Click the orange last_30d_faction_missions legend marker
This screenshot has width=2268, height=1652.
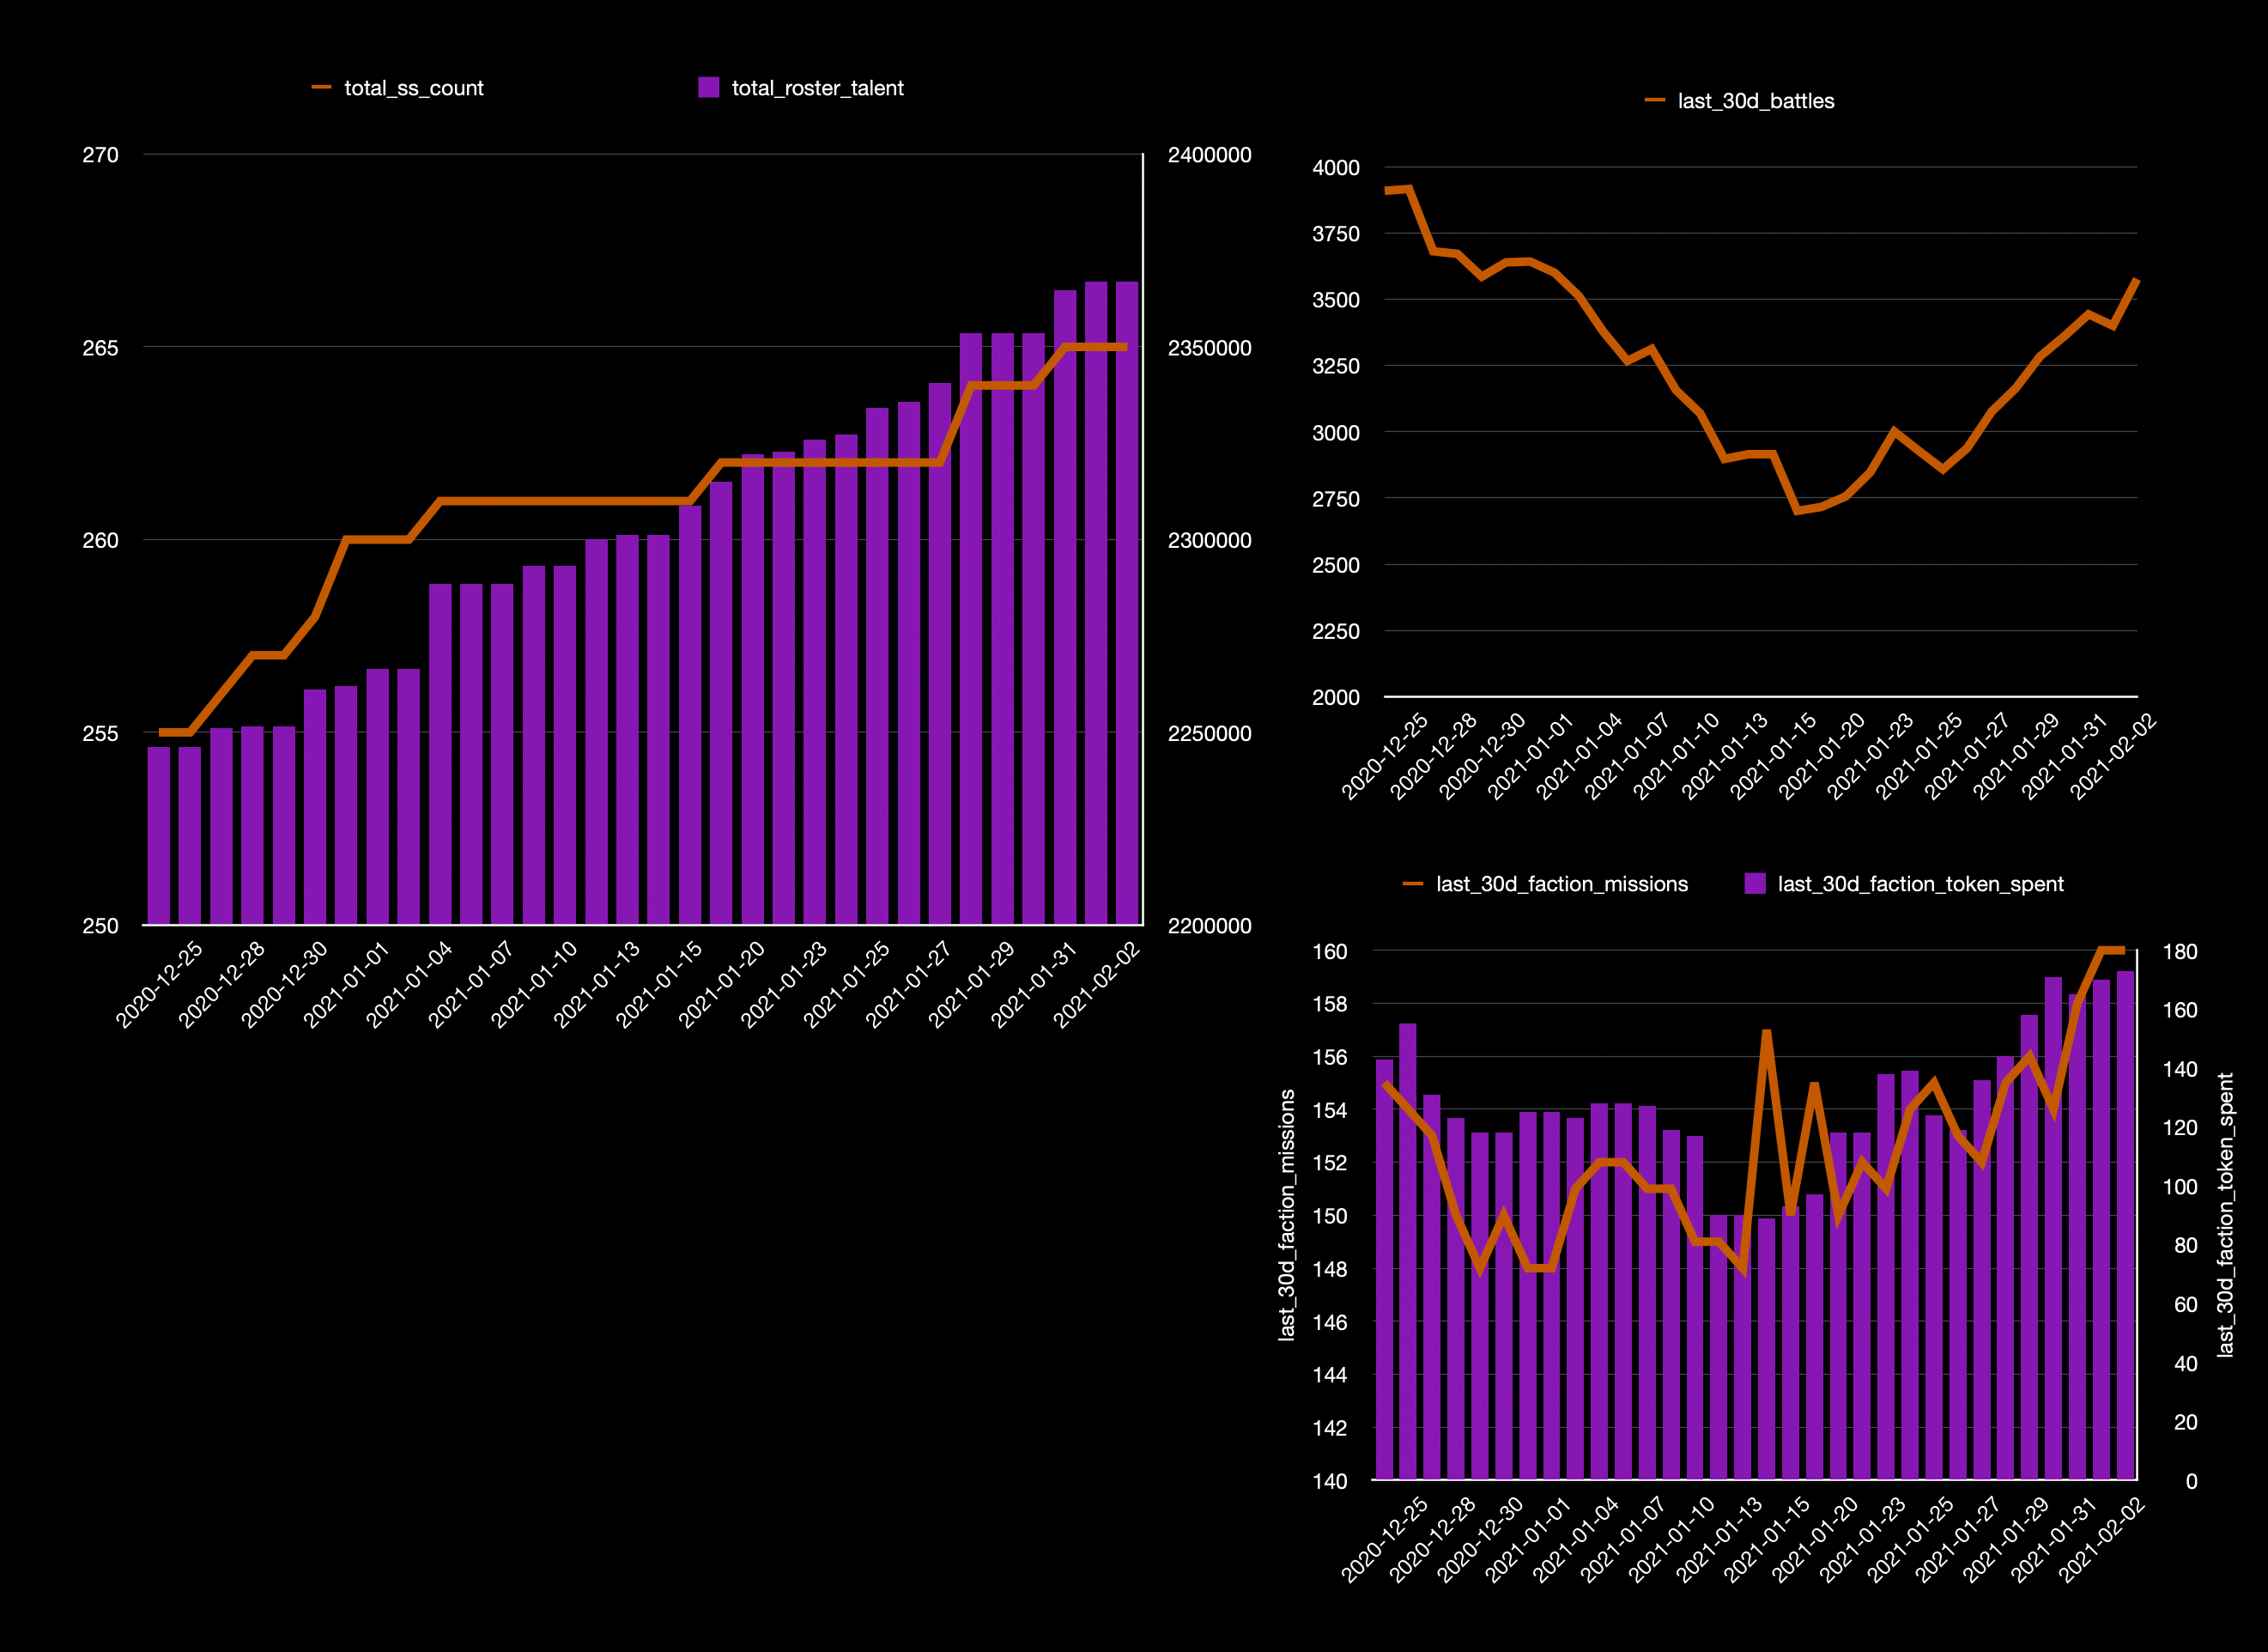pyautogui.click(x=1413, y=884)
